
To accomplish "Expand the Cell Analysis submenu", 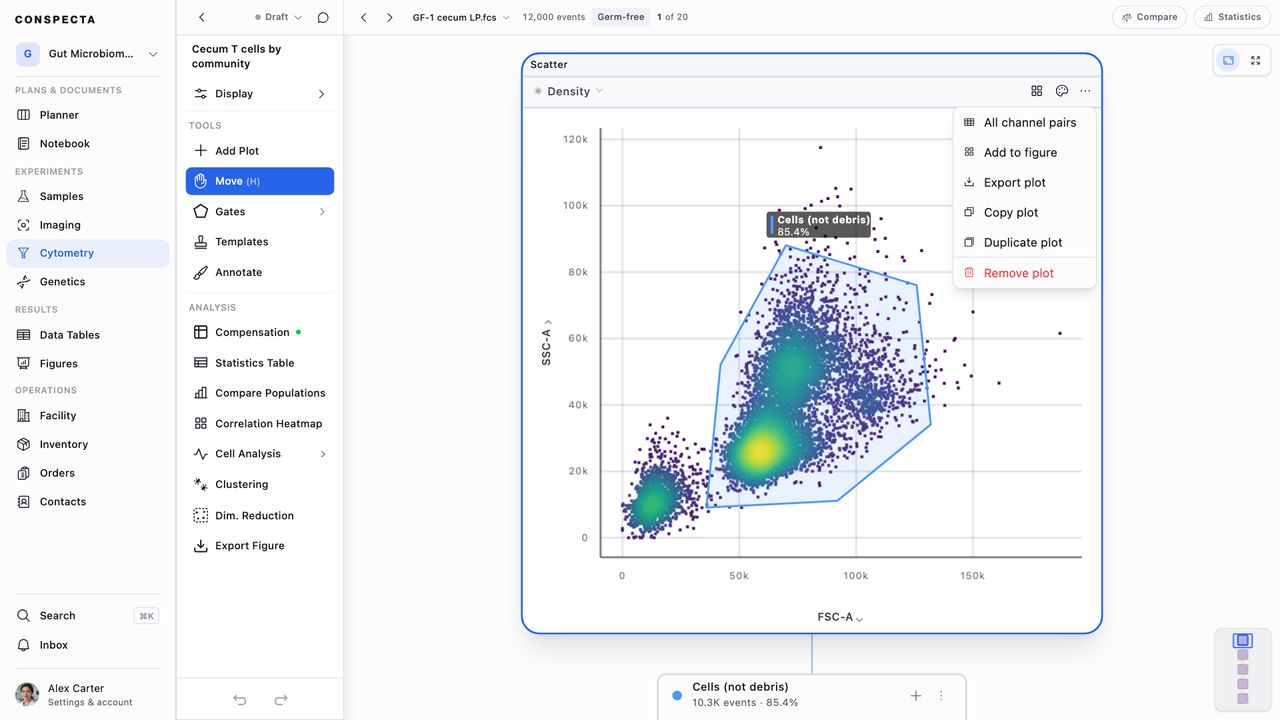I will pos(260,454).
